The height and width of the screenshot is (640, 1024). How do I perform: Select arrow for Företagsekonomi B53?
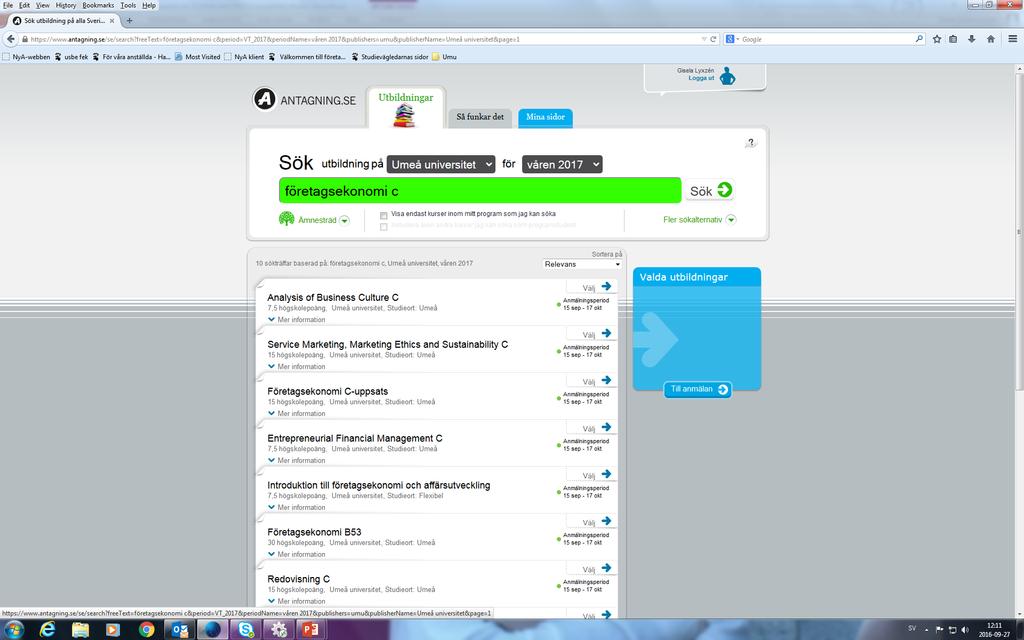(607, 520)
